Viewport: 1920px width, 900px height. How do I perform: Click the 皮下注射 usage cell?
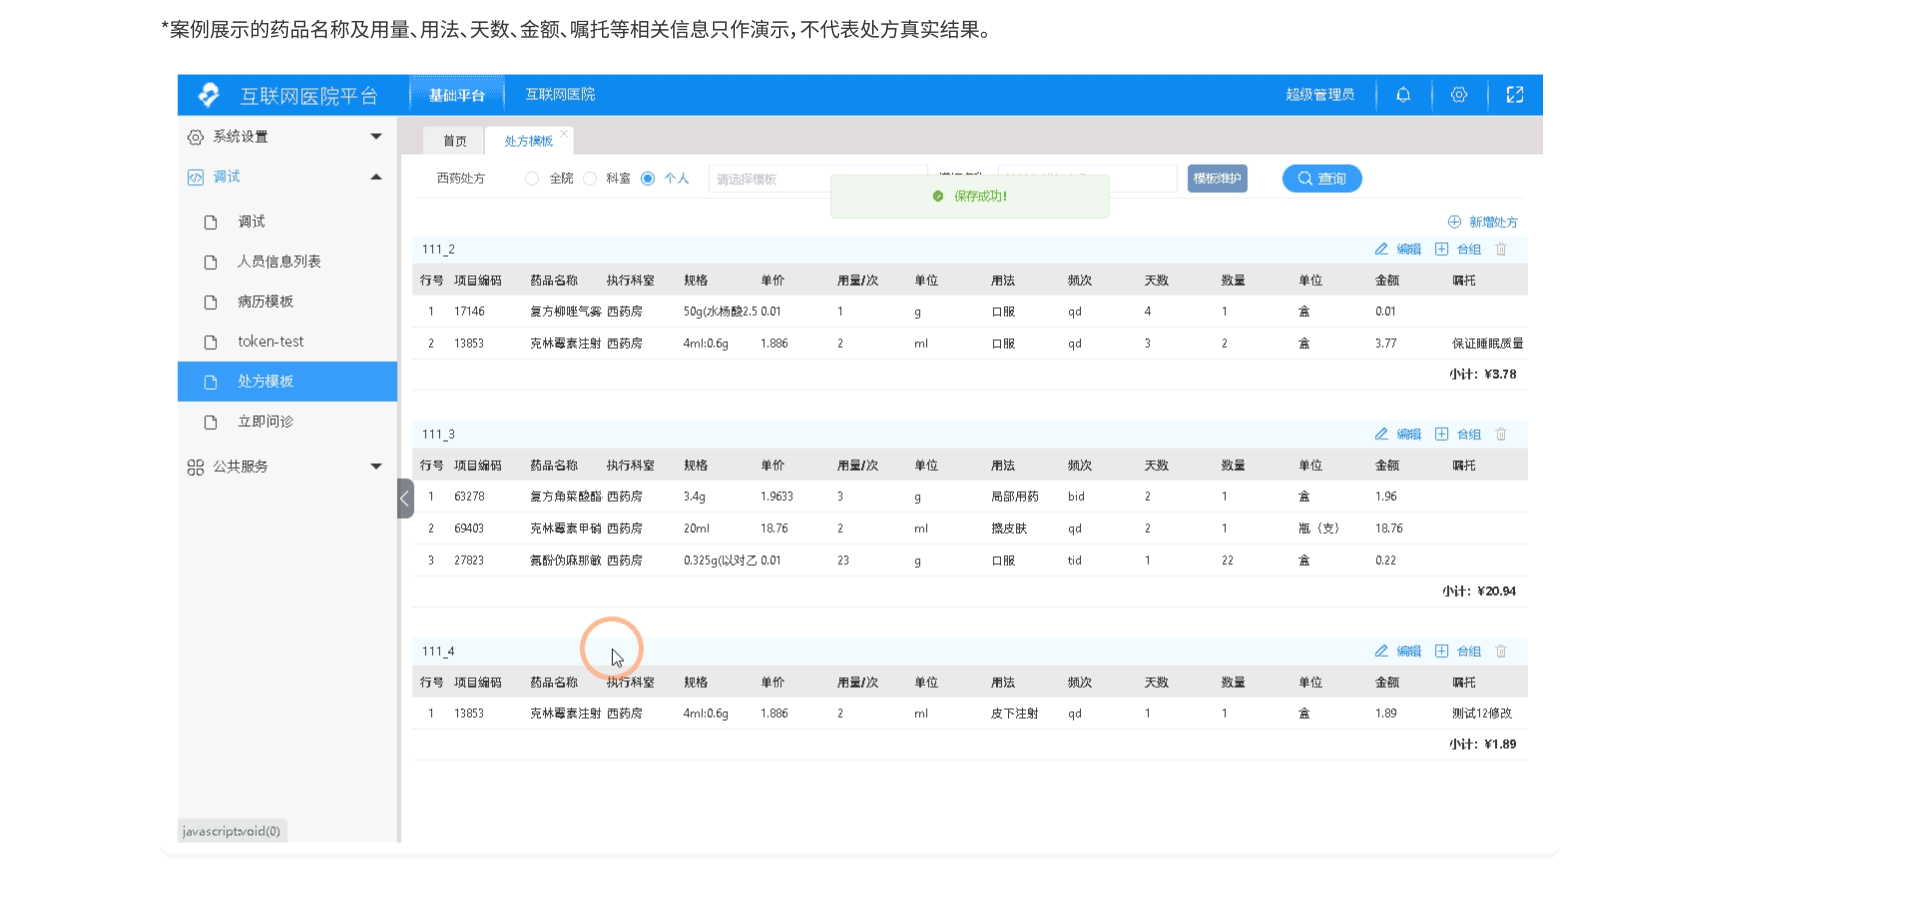pyautogui.click(x=1014, y=714)
